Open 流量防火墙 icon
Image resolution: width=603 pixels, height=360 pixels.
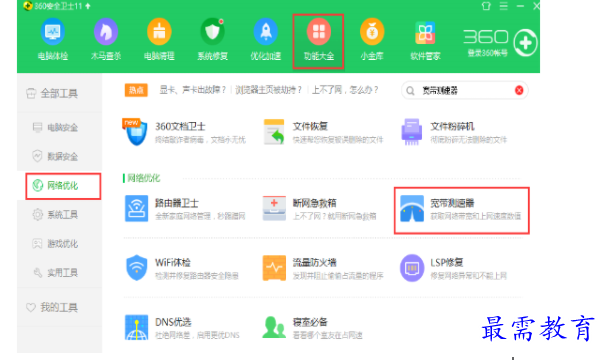click(274, 268)
